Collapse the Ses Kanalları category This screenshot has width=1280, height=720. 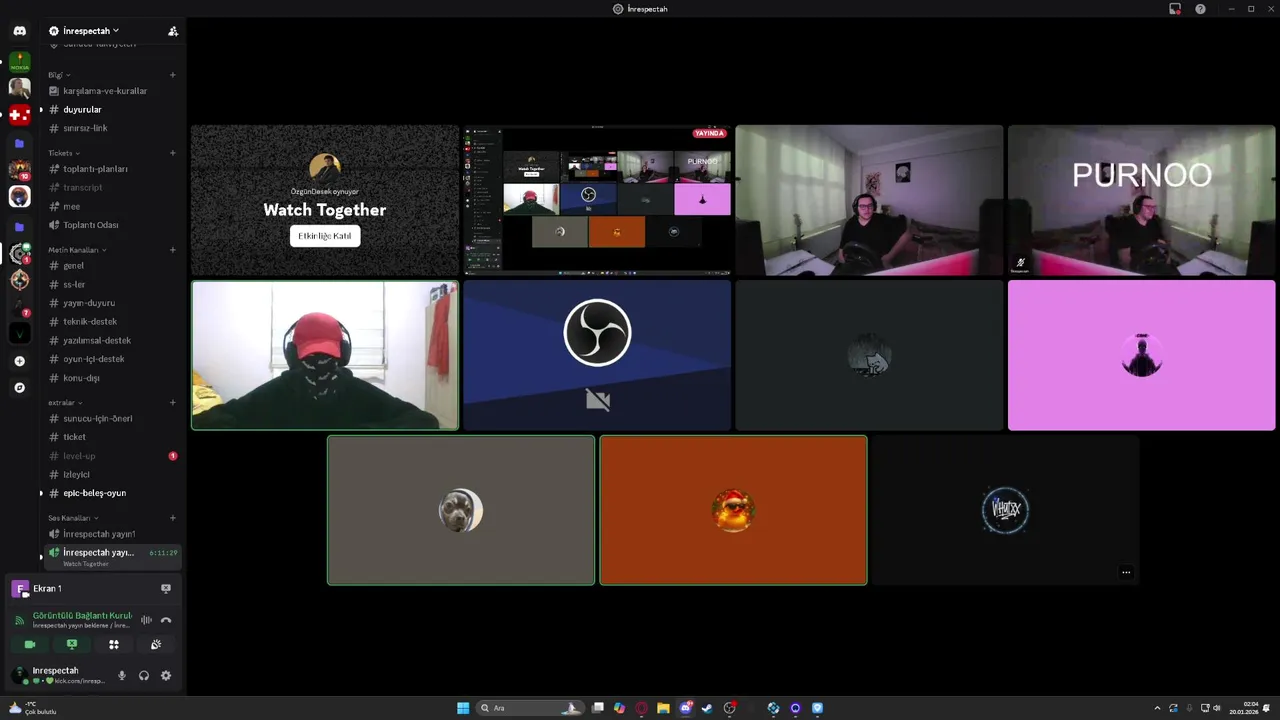coord(72,518)
